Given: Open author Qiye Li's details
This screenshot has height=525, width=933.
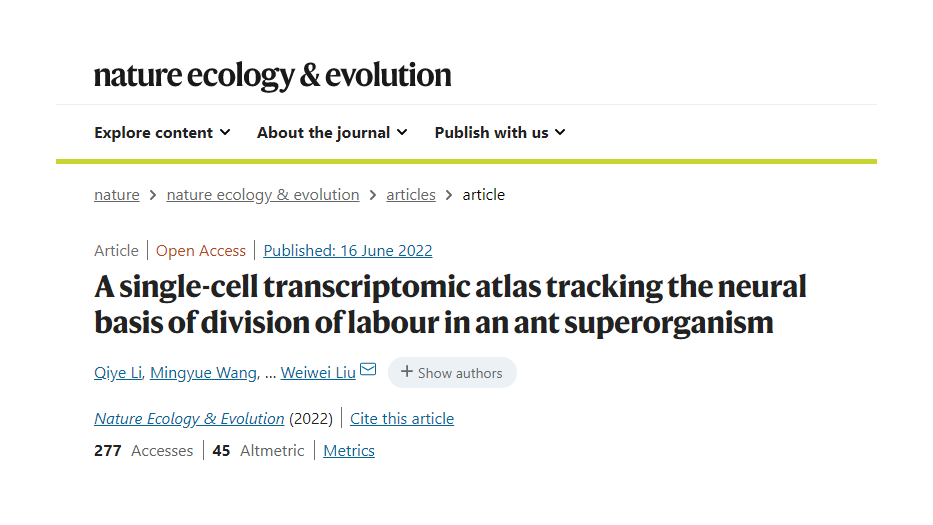Looking at the screenshot, I should pos(118,373).
